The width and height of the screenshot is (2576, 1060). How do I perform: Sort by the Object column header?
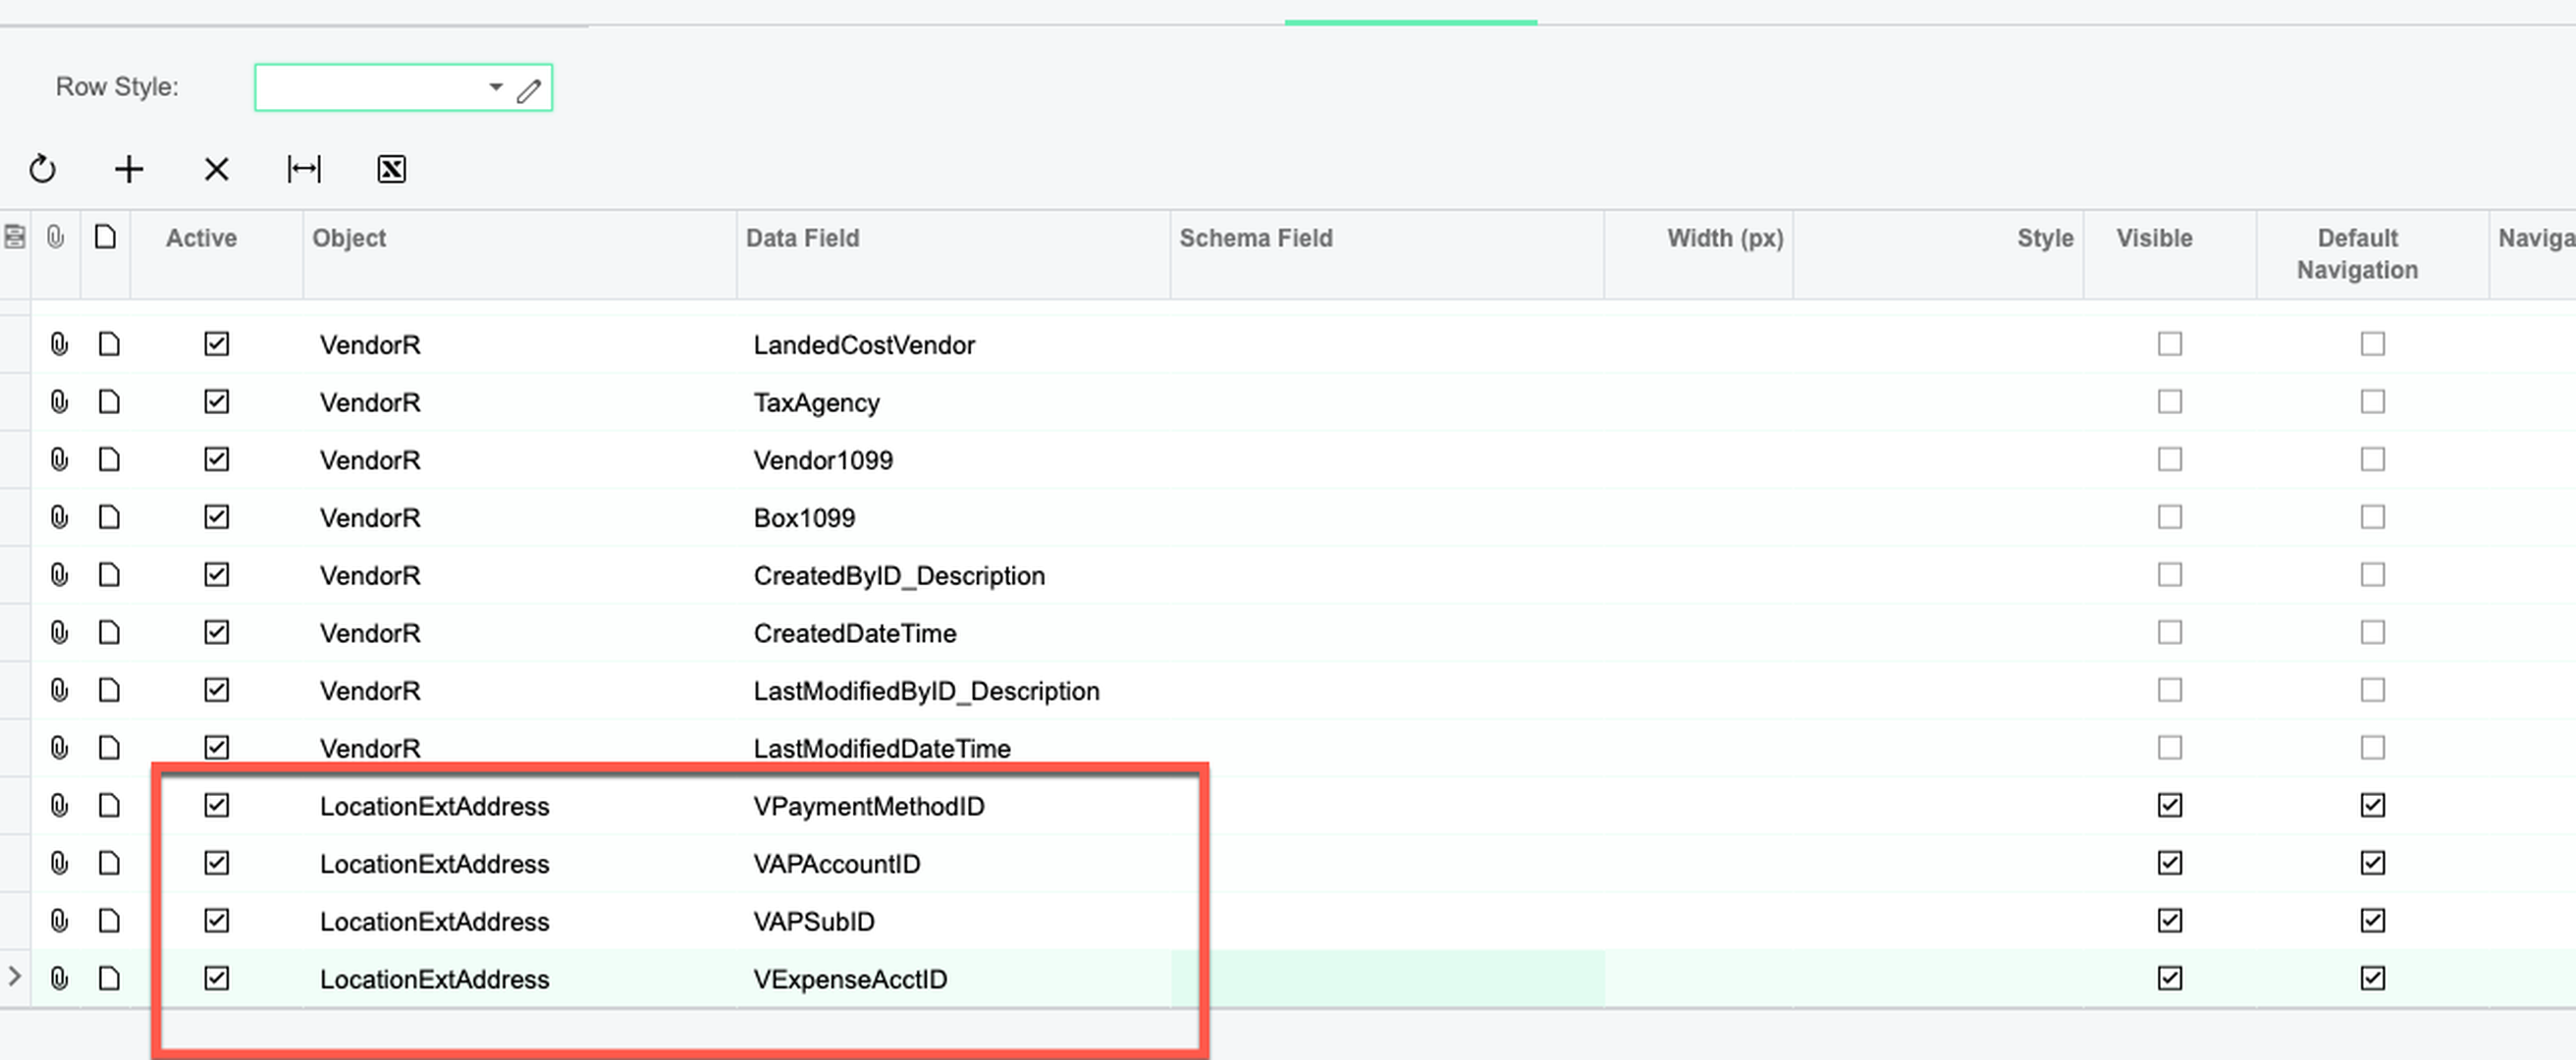click(x=349, y=238)
